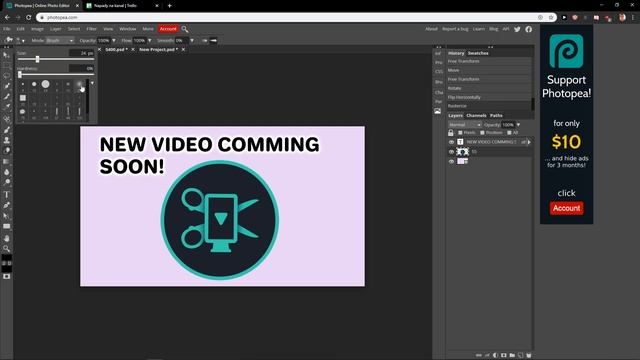The image size is (640, 360).
Task: Select the Rectangle Select tool
Action: pyautogui.click(x=7, y=65)
